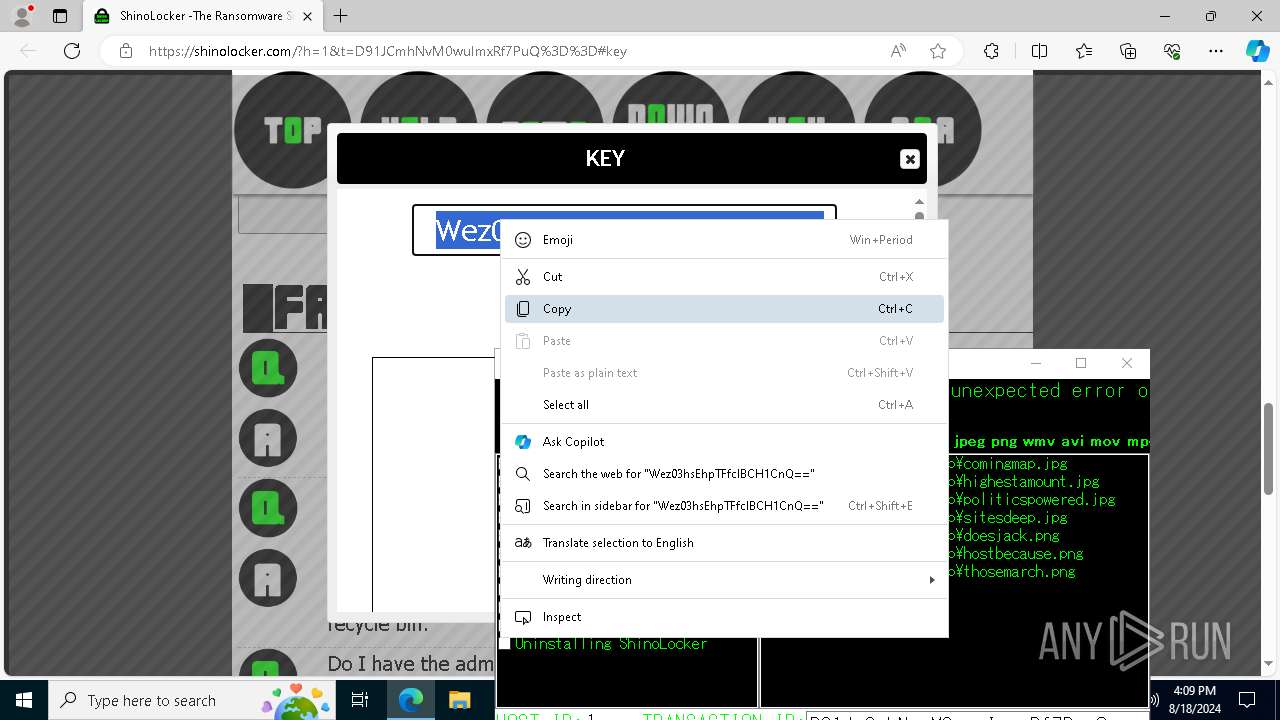Screen dimensions: 1280x720
Task: Click the first green Q FAQ icon
Action: [x=267, y=368]
